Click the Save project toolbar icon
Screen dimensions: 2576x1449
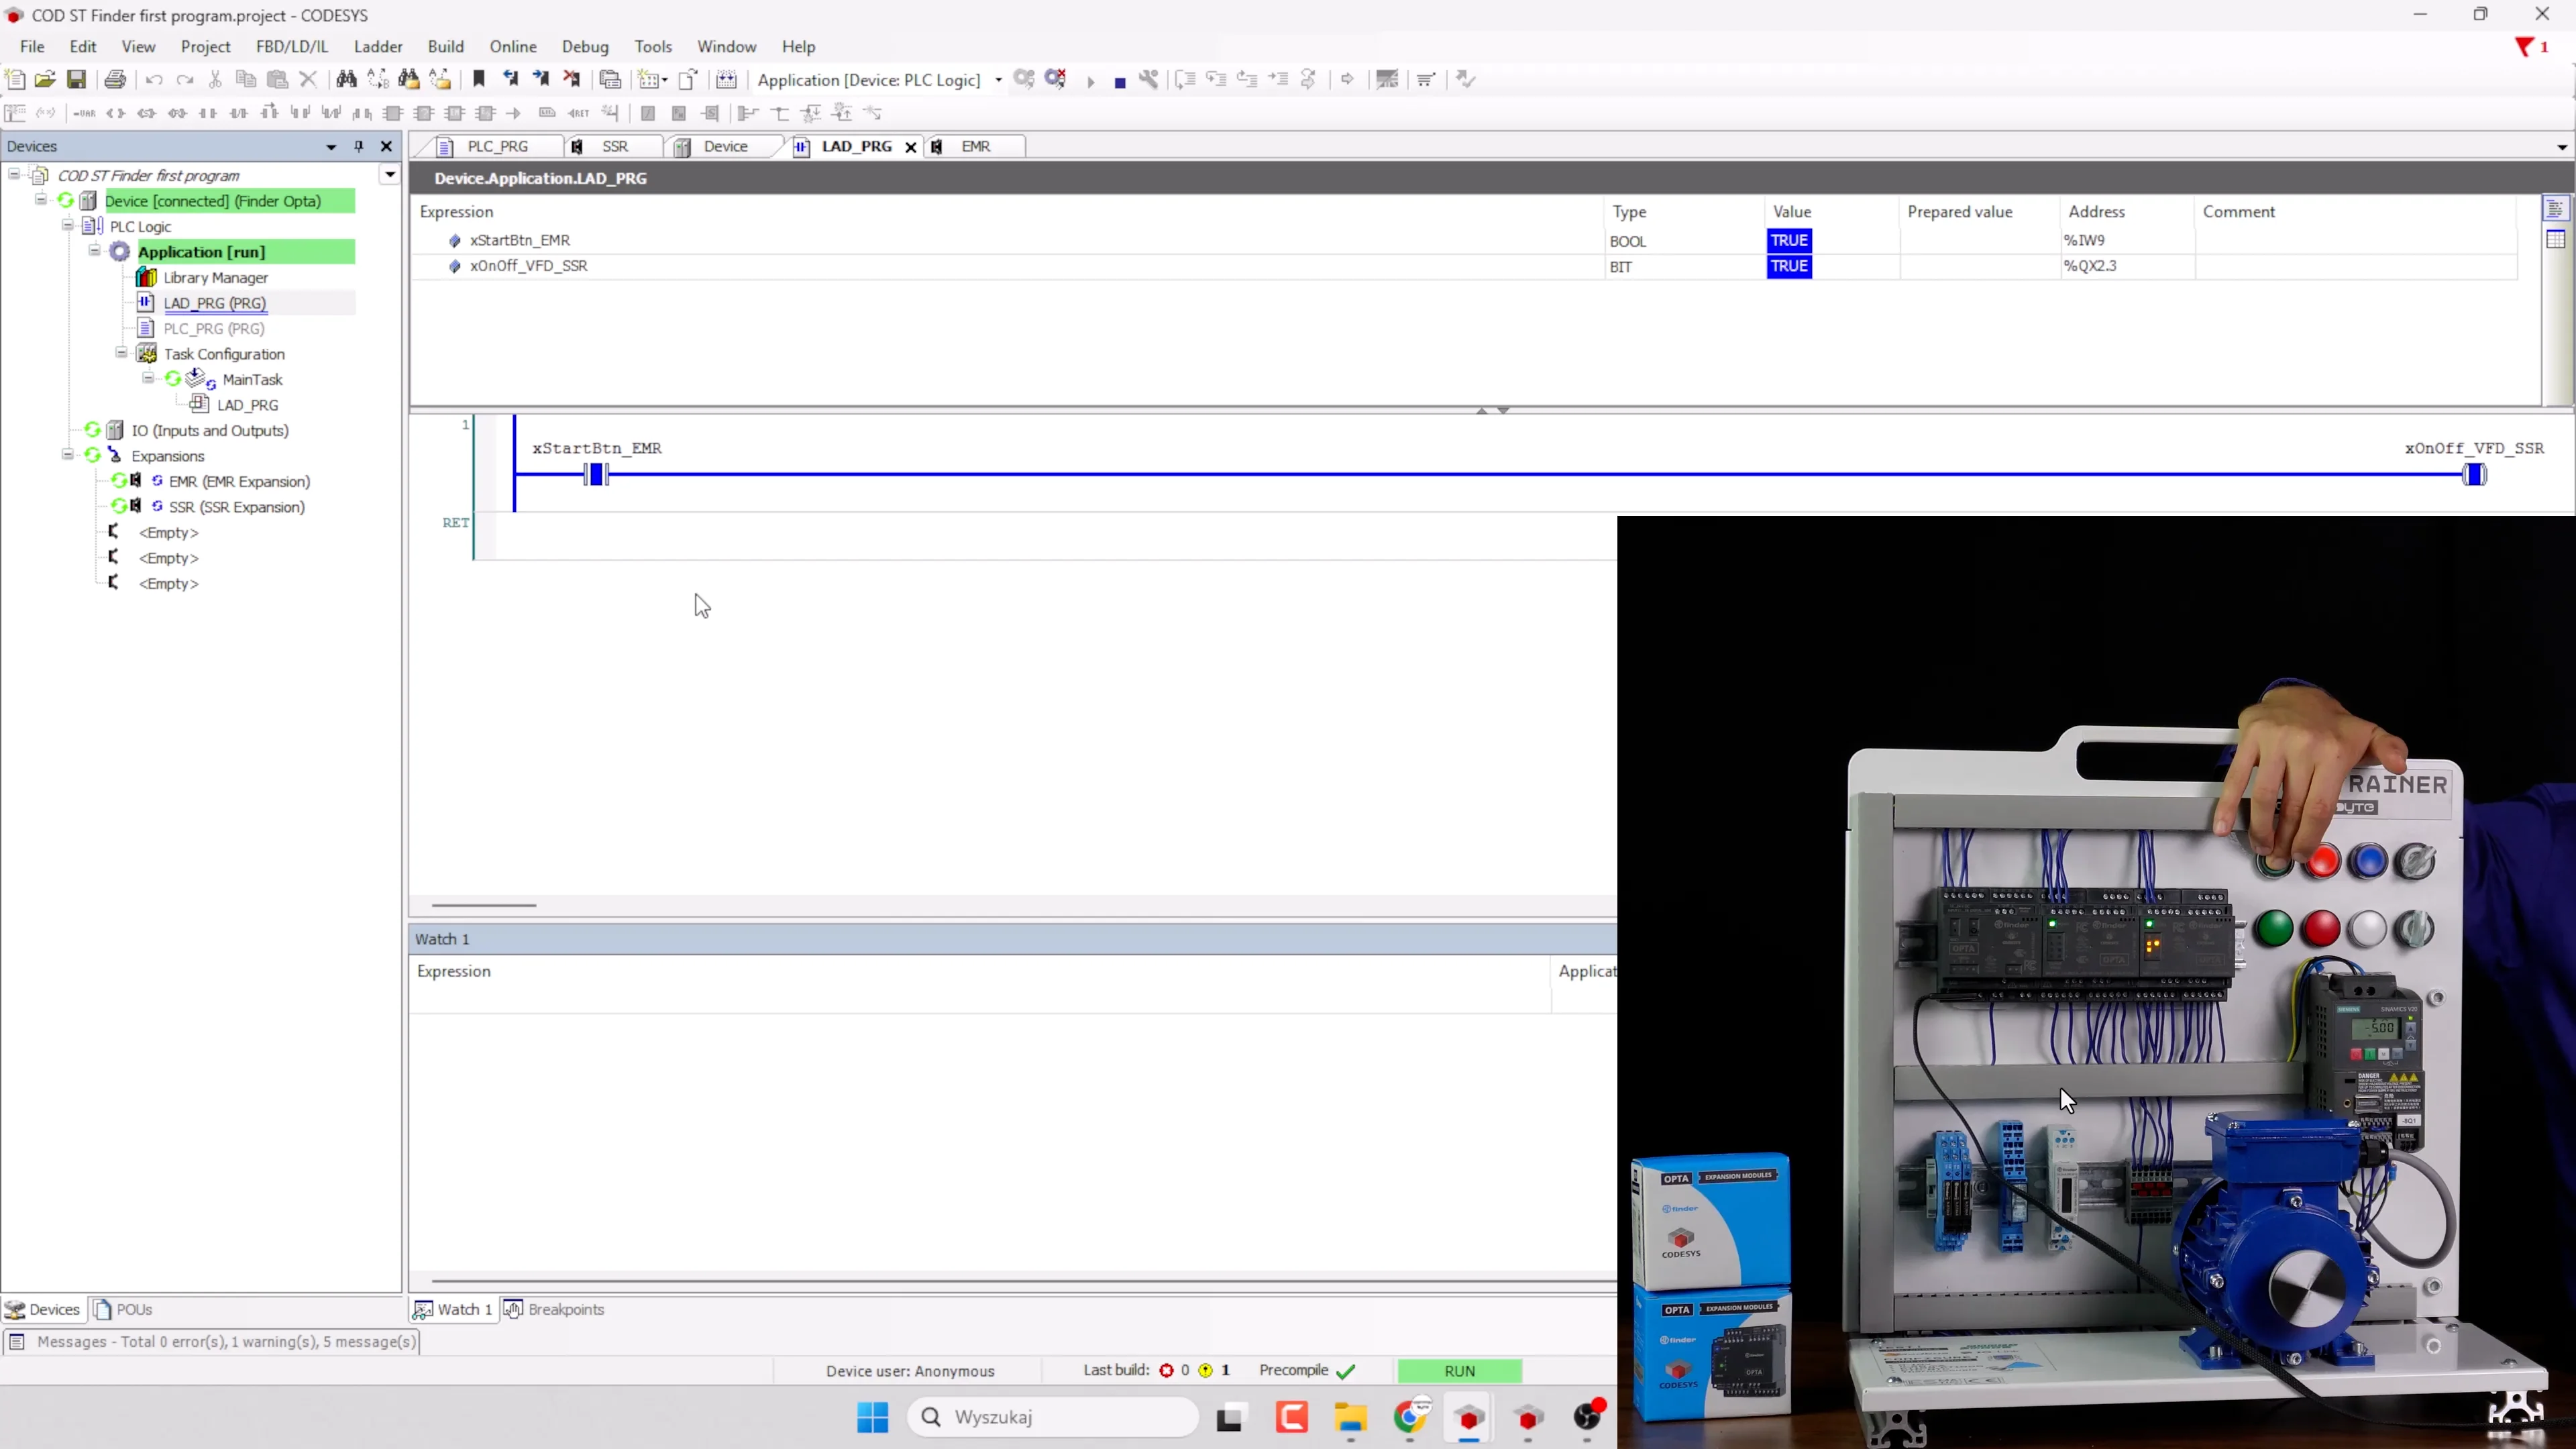76,80
